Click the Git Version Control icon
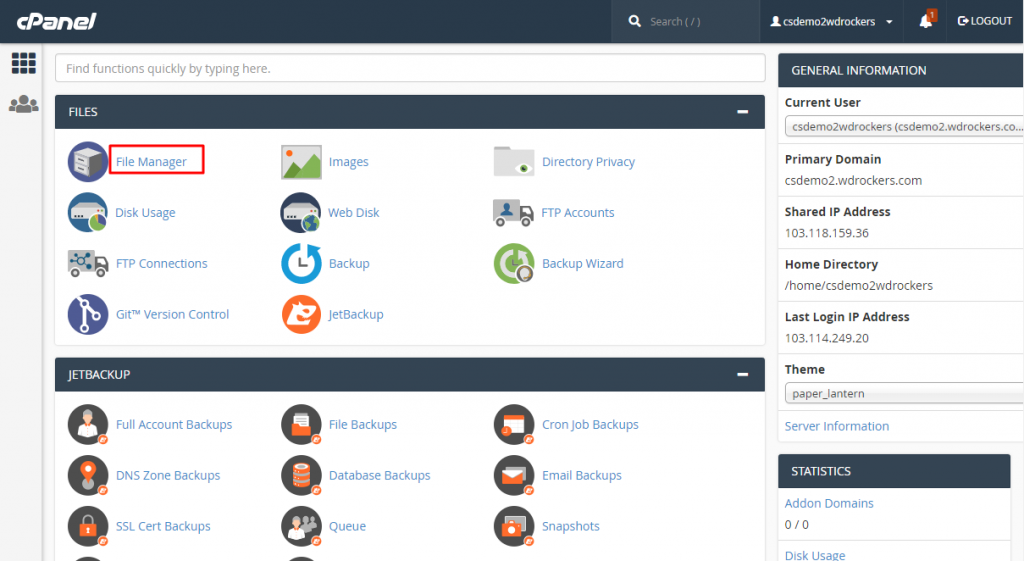The image size is (1024, 561). pyautogui.click(x=88, y=314)
